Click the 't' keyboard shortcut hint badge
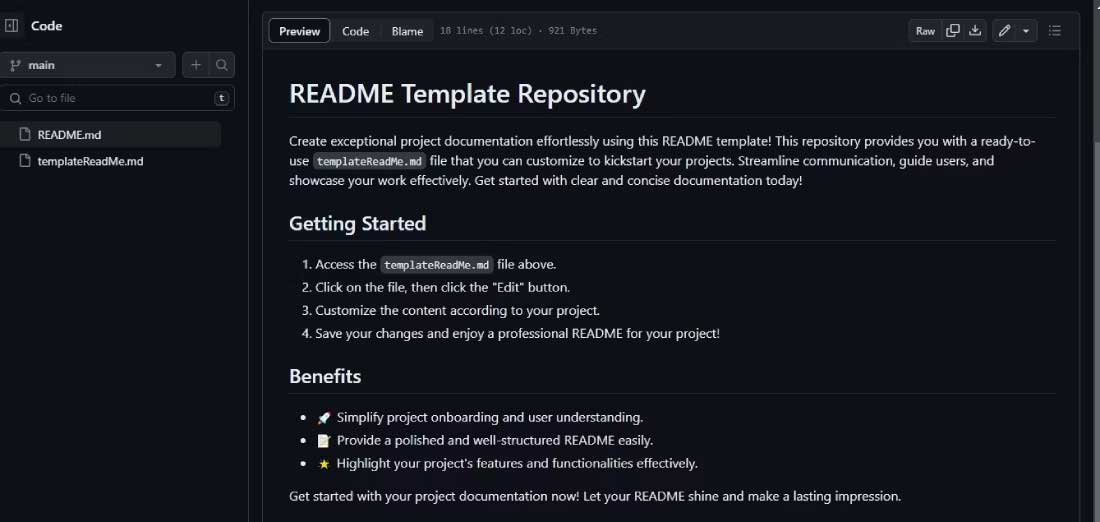Screen dimensions: 1100x522 click(222, 98)
